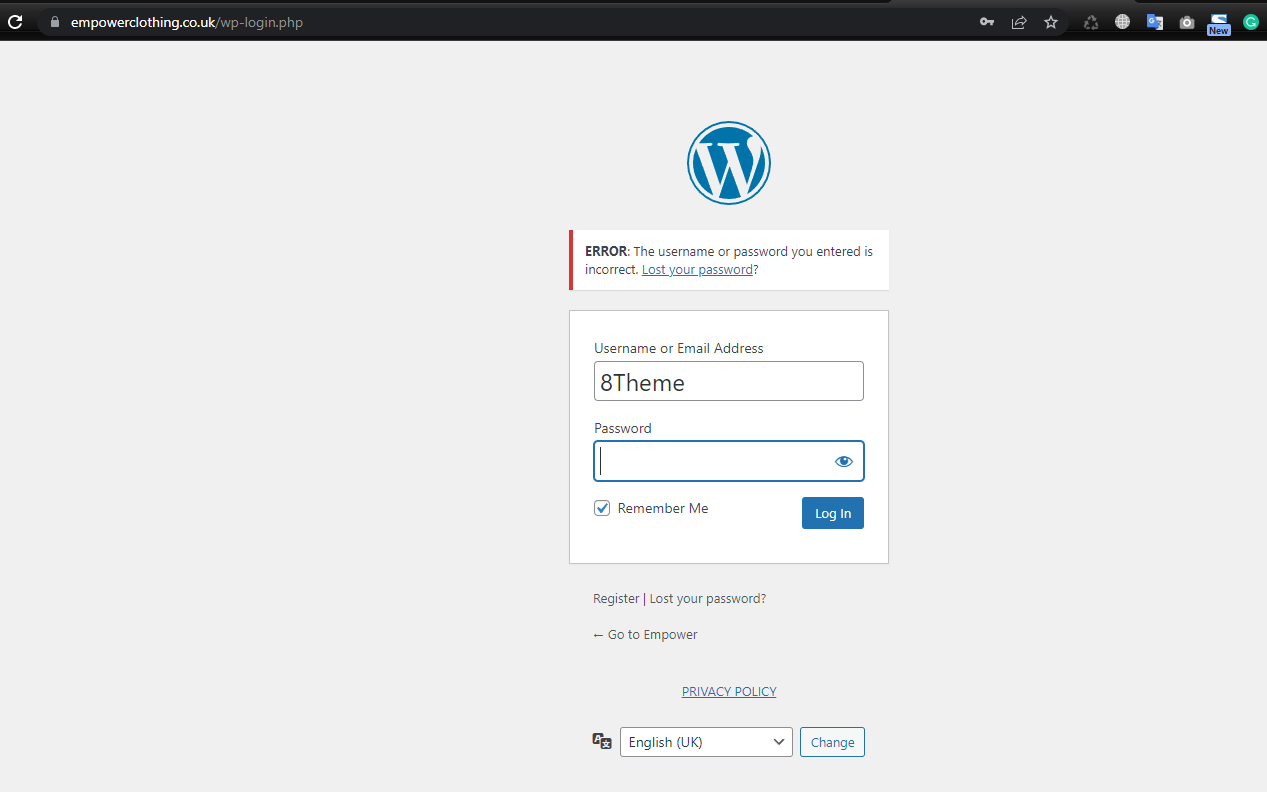
Task: Click the address bar URL
Action: pos(187,22)
